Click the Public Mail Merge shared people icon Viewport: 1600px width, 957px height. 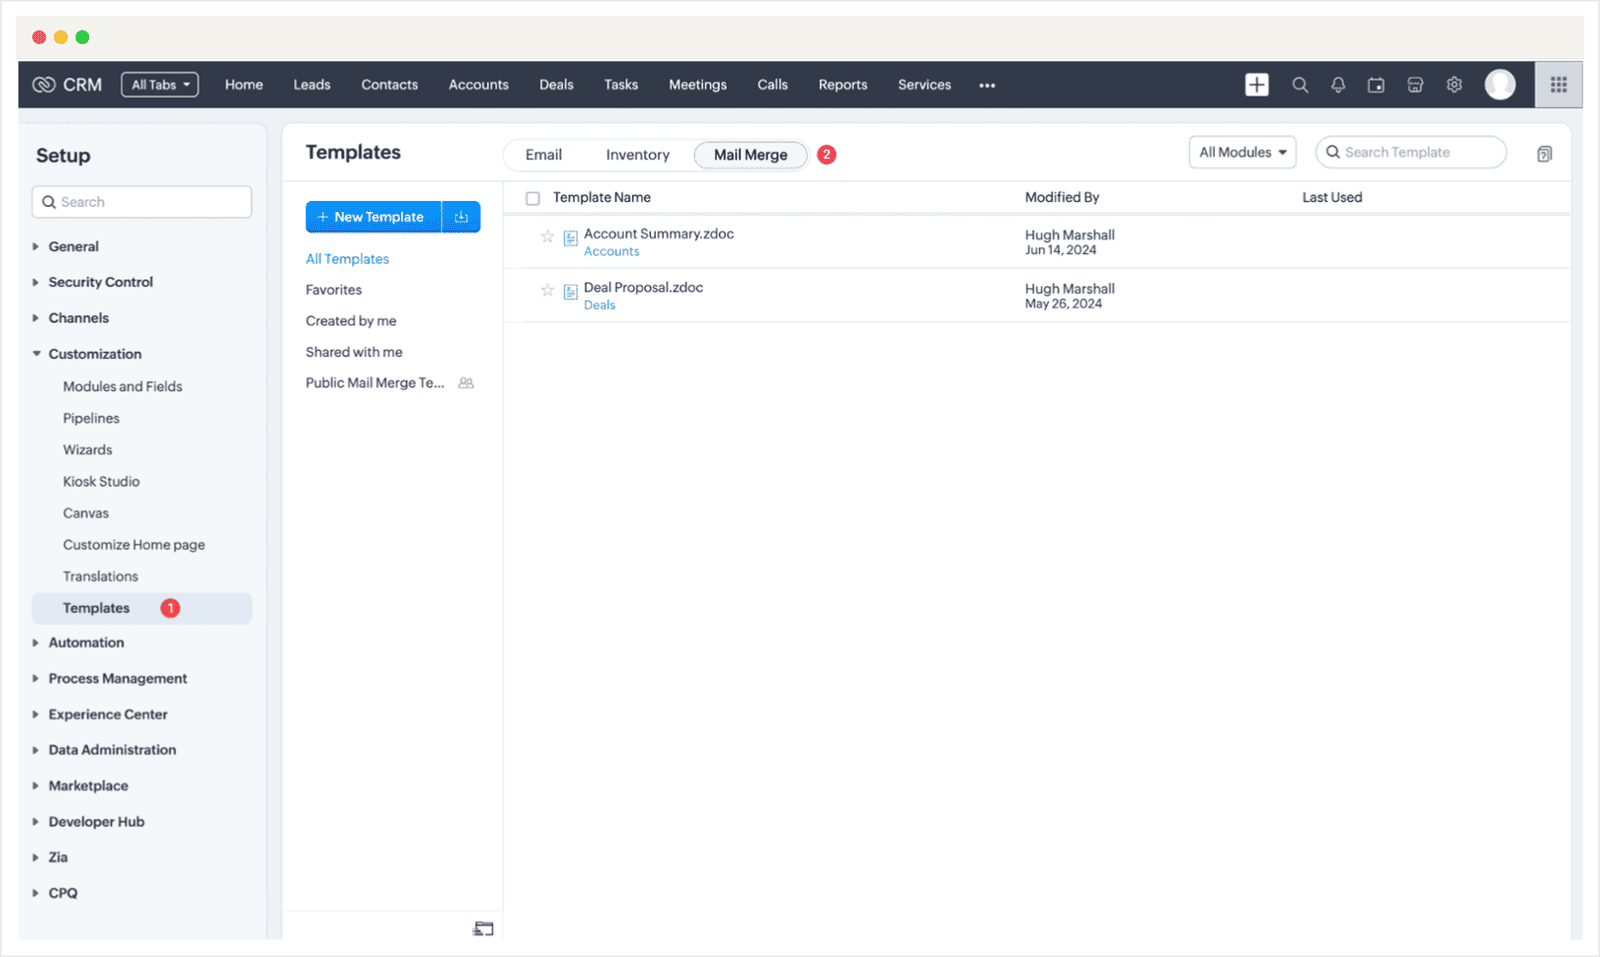(x=466, y=383)
